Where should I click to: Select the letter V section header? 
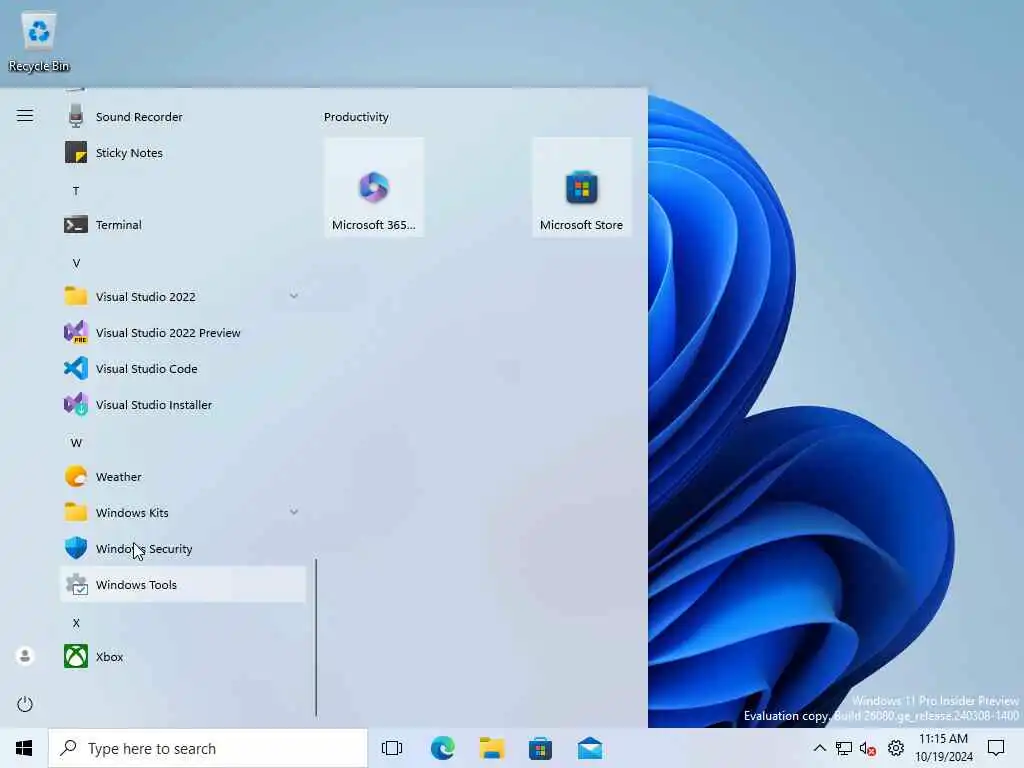point(76,263)
